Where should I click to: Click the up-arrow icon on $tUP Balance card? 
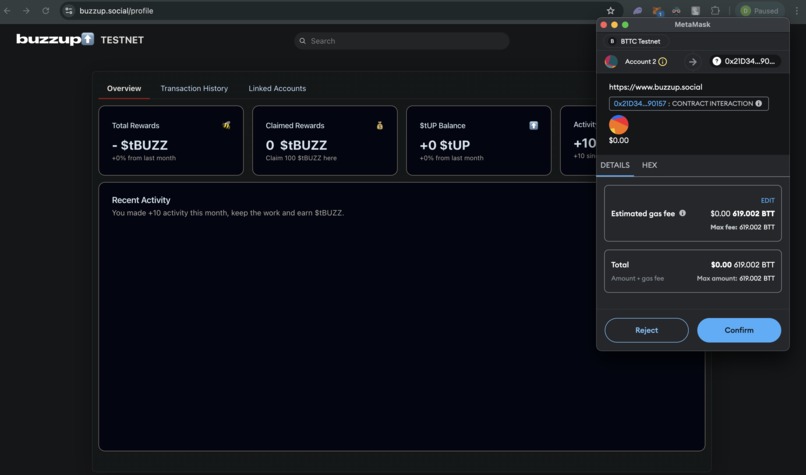pos(534,125)
